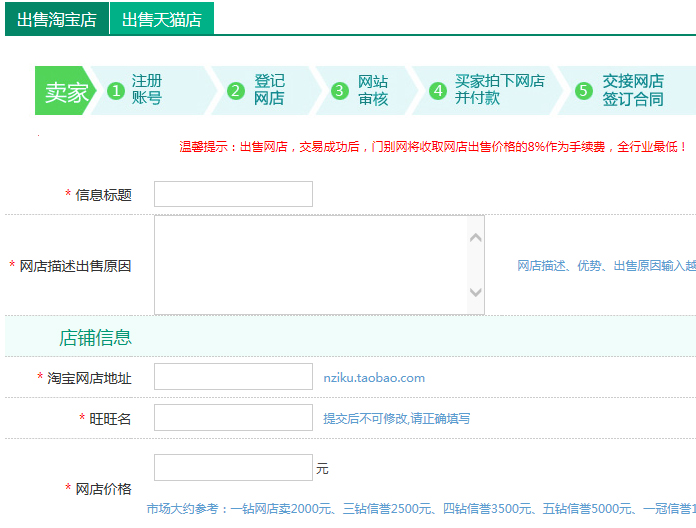Viewport: 696px width, 528px height.
Task: Focus the 信息标题 input field
Action: pyautogui.click(x=233, y=194)
